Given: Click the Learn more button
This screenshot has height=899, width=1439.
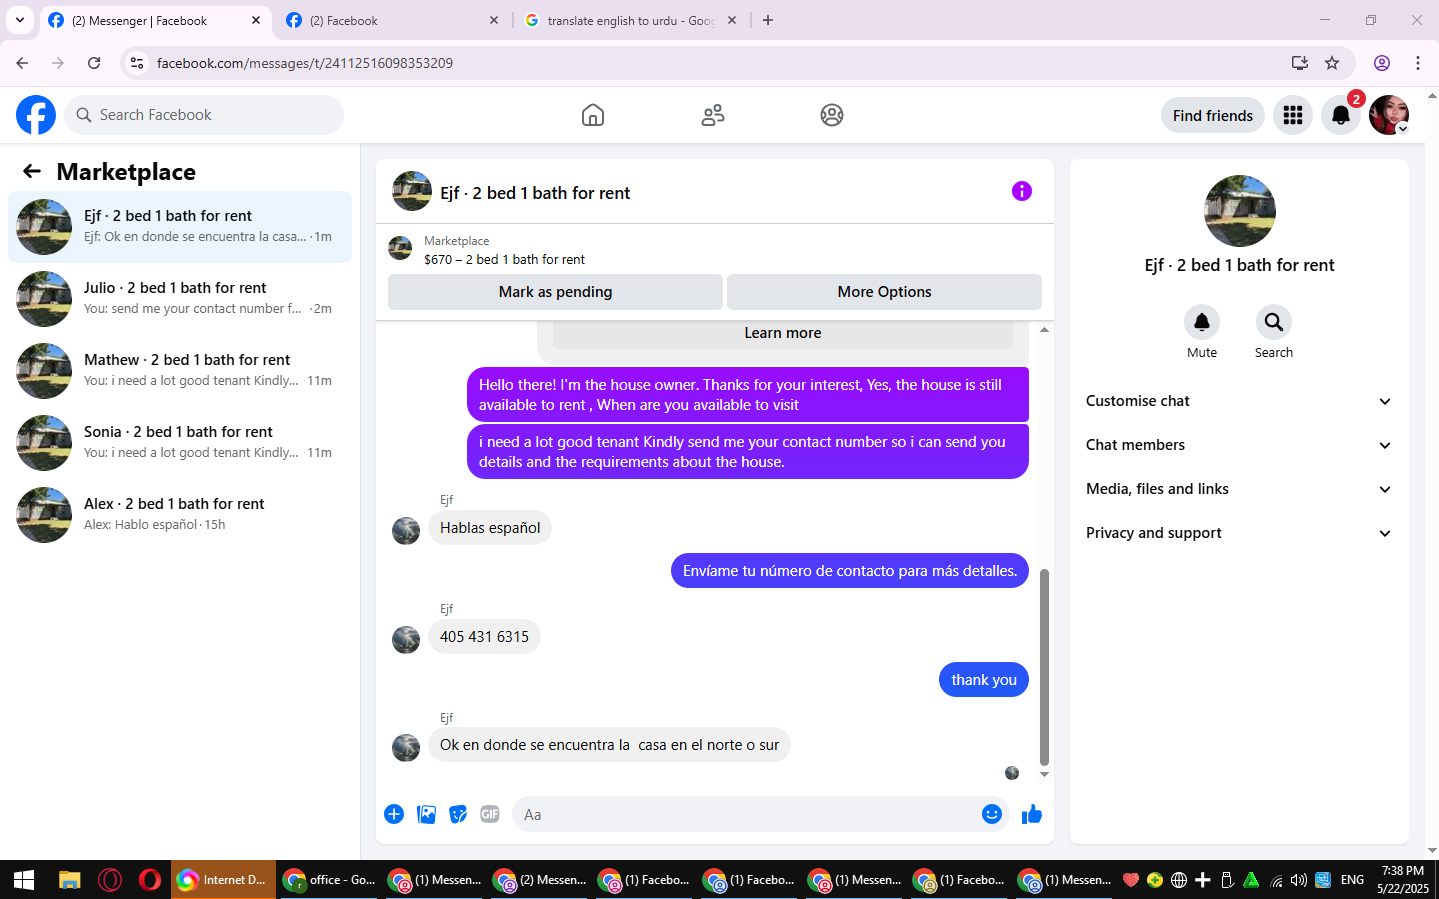Looking at the screenshot, I should [783, 333].
